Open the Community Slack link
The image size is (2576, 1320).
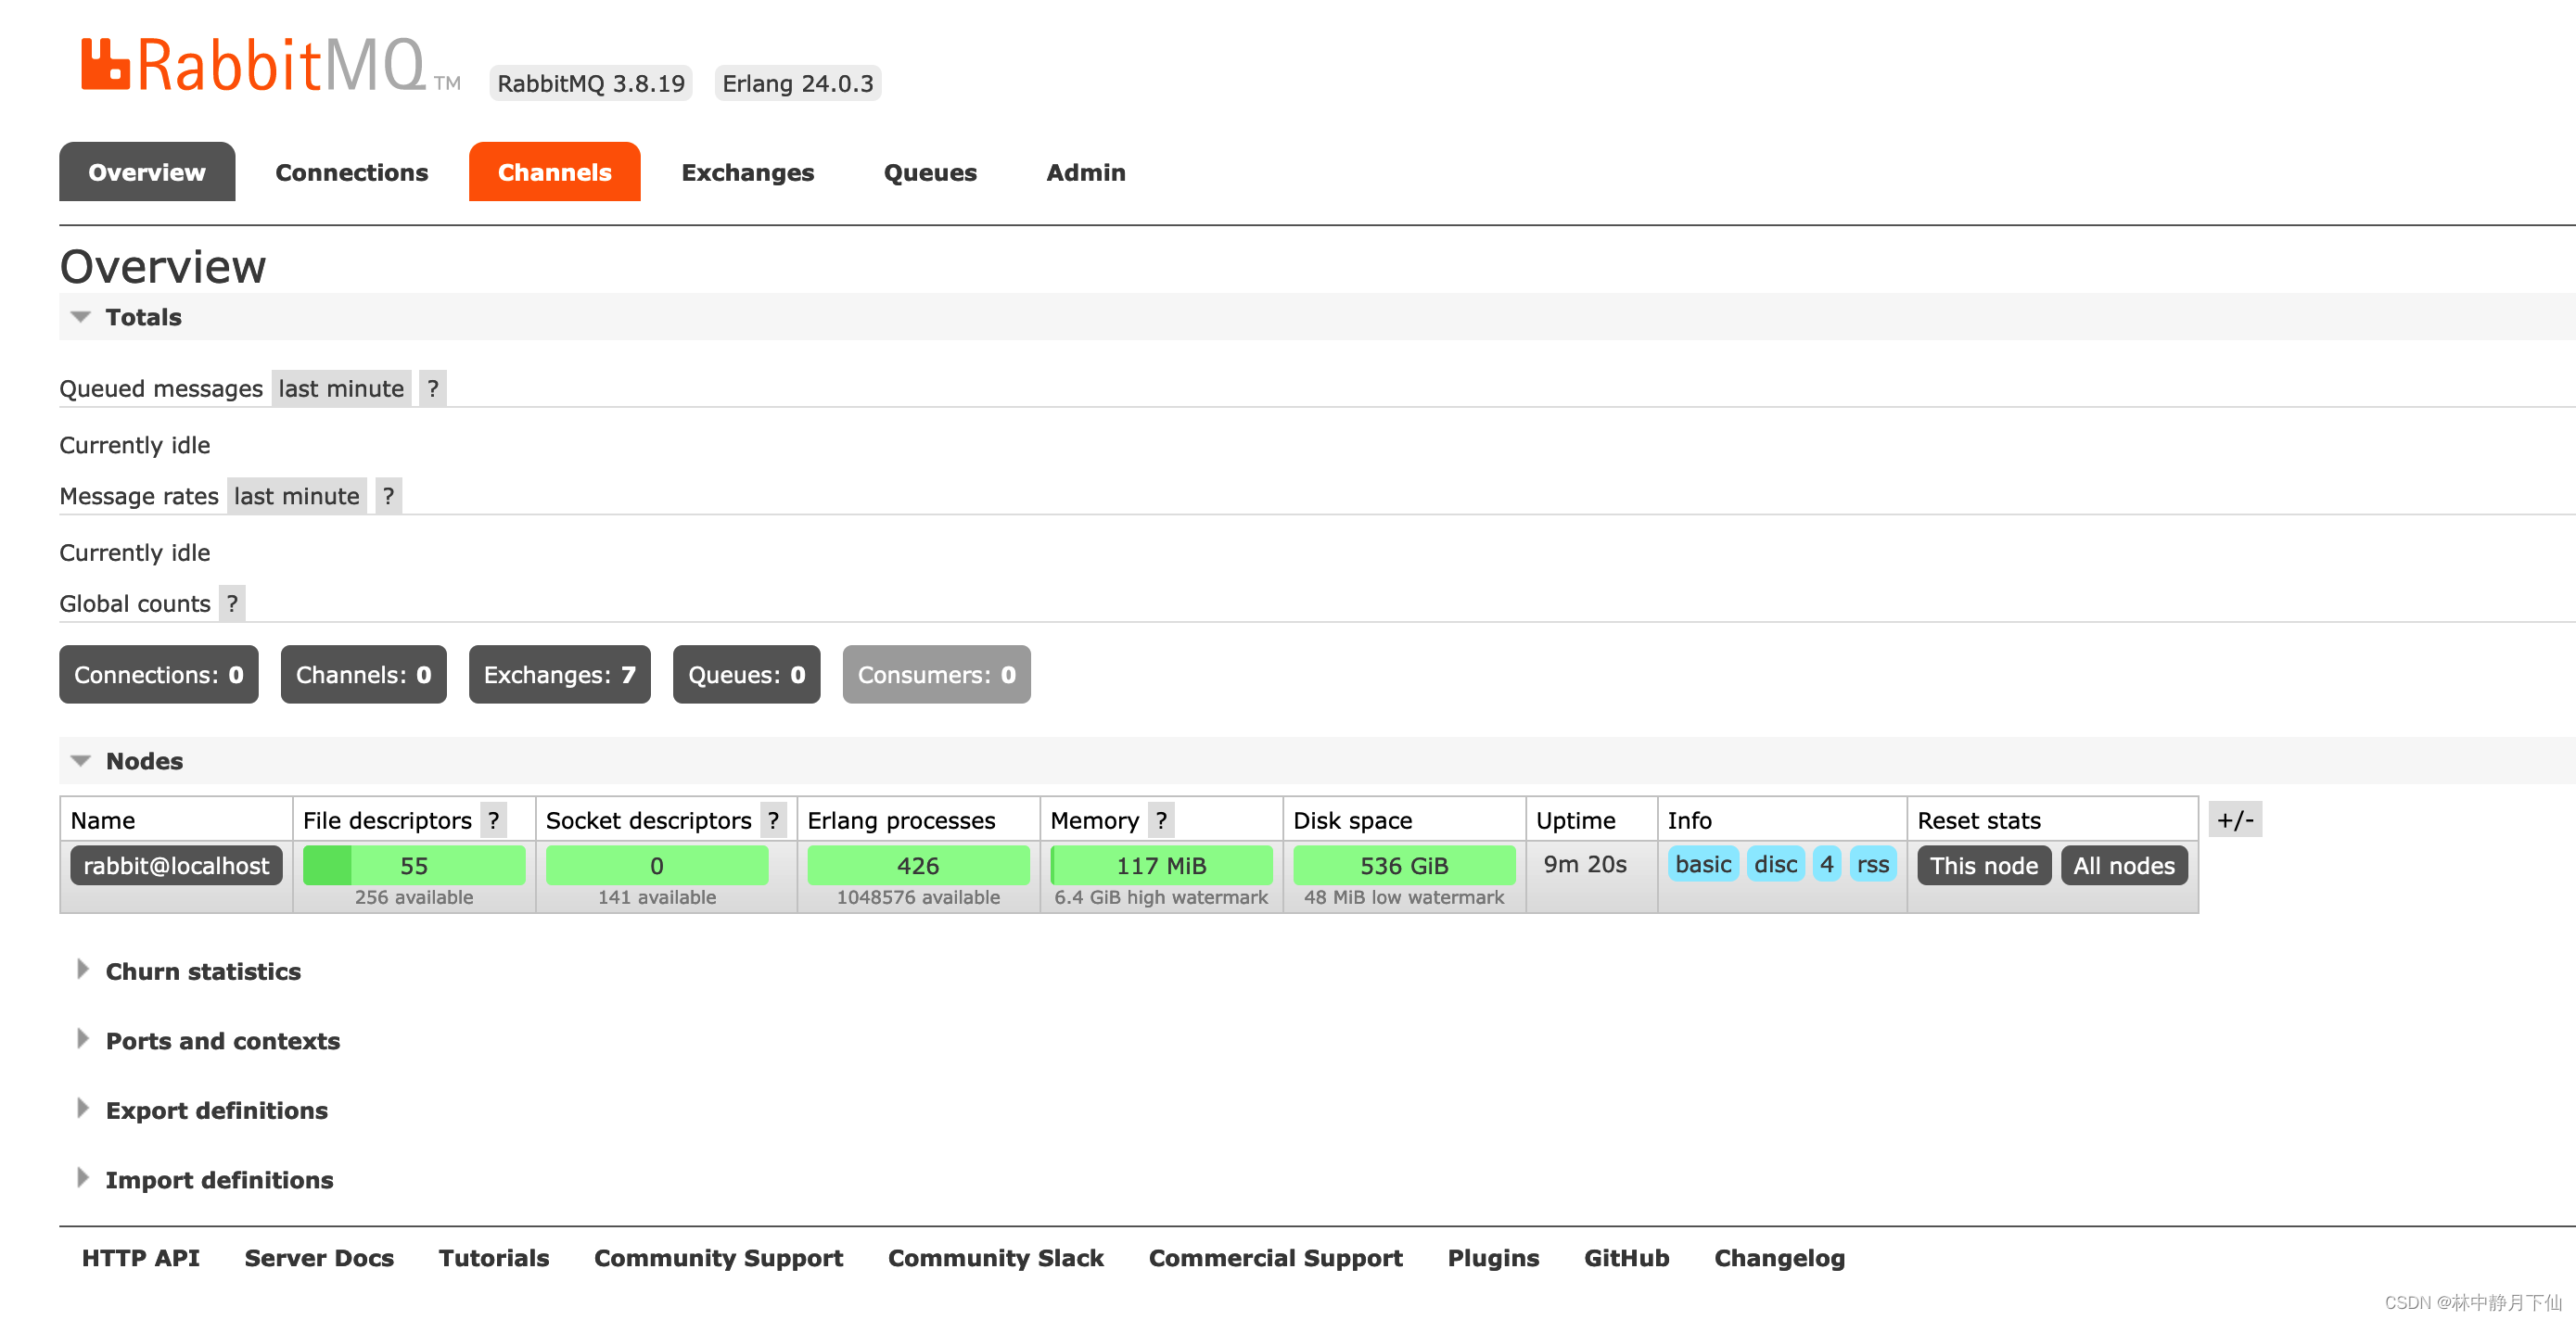tap(995, 1258)
